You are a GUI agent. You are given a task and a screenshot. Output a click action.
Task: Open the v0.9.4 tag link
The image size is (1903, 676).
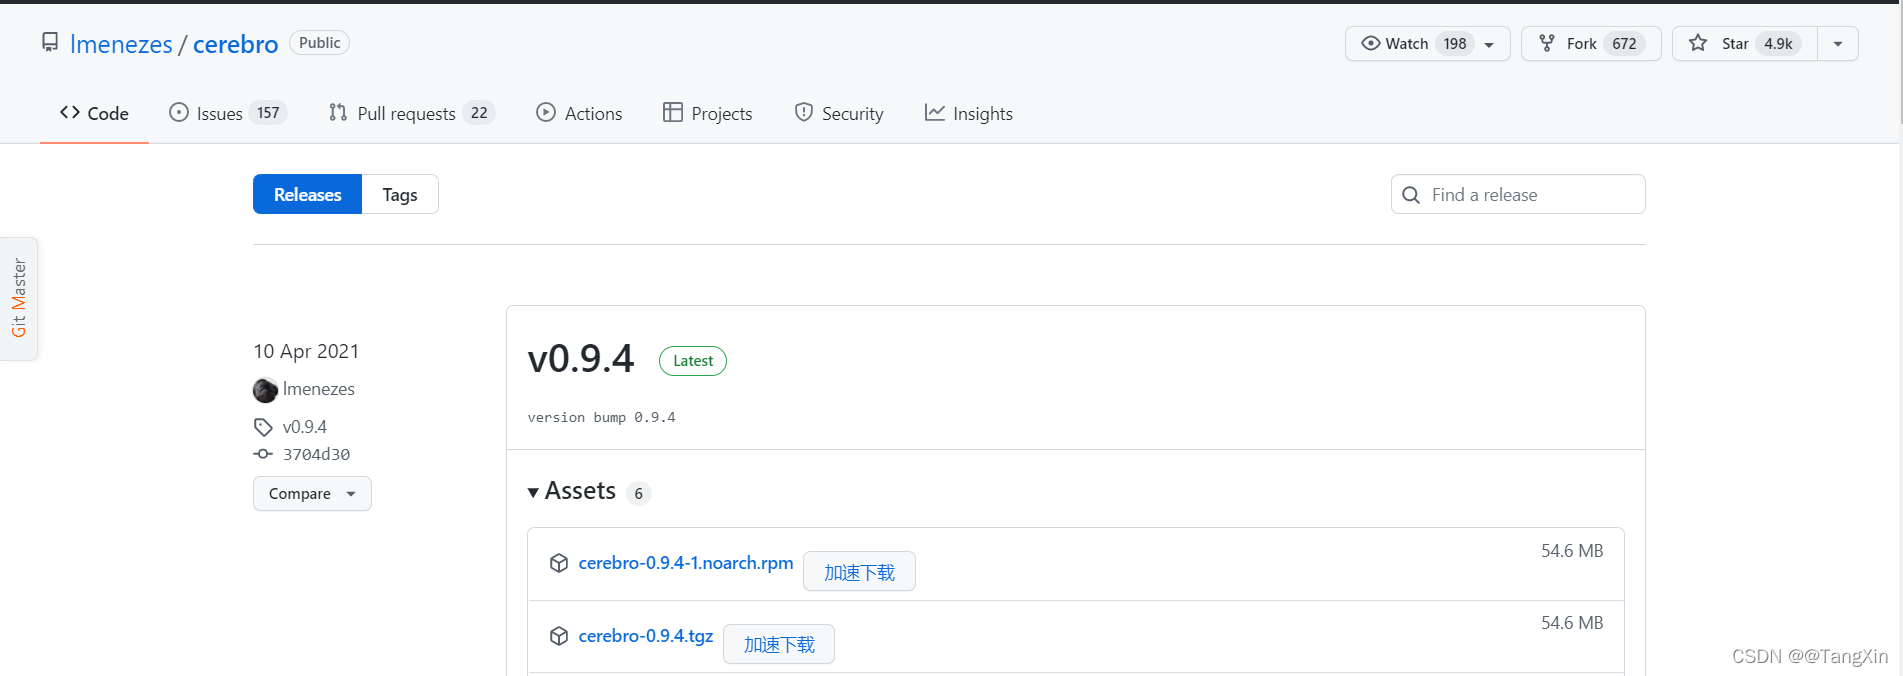[x=305, y=427]
